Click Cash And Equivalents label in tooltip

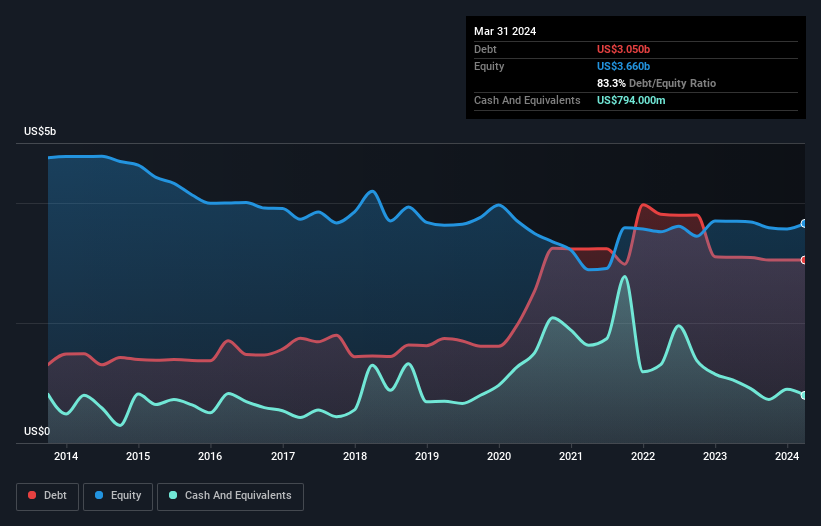[x=527, y=100]
